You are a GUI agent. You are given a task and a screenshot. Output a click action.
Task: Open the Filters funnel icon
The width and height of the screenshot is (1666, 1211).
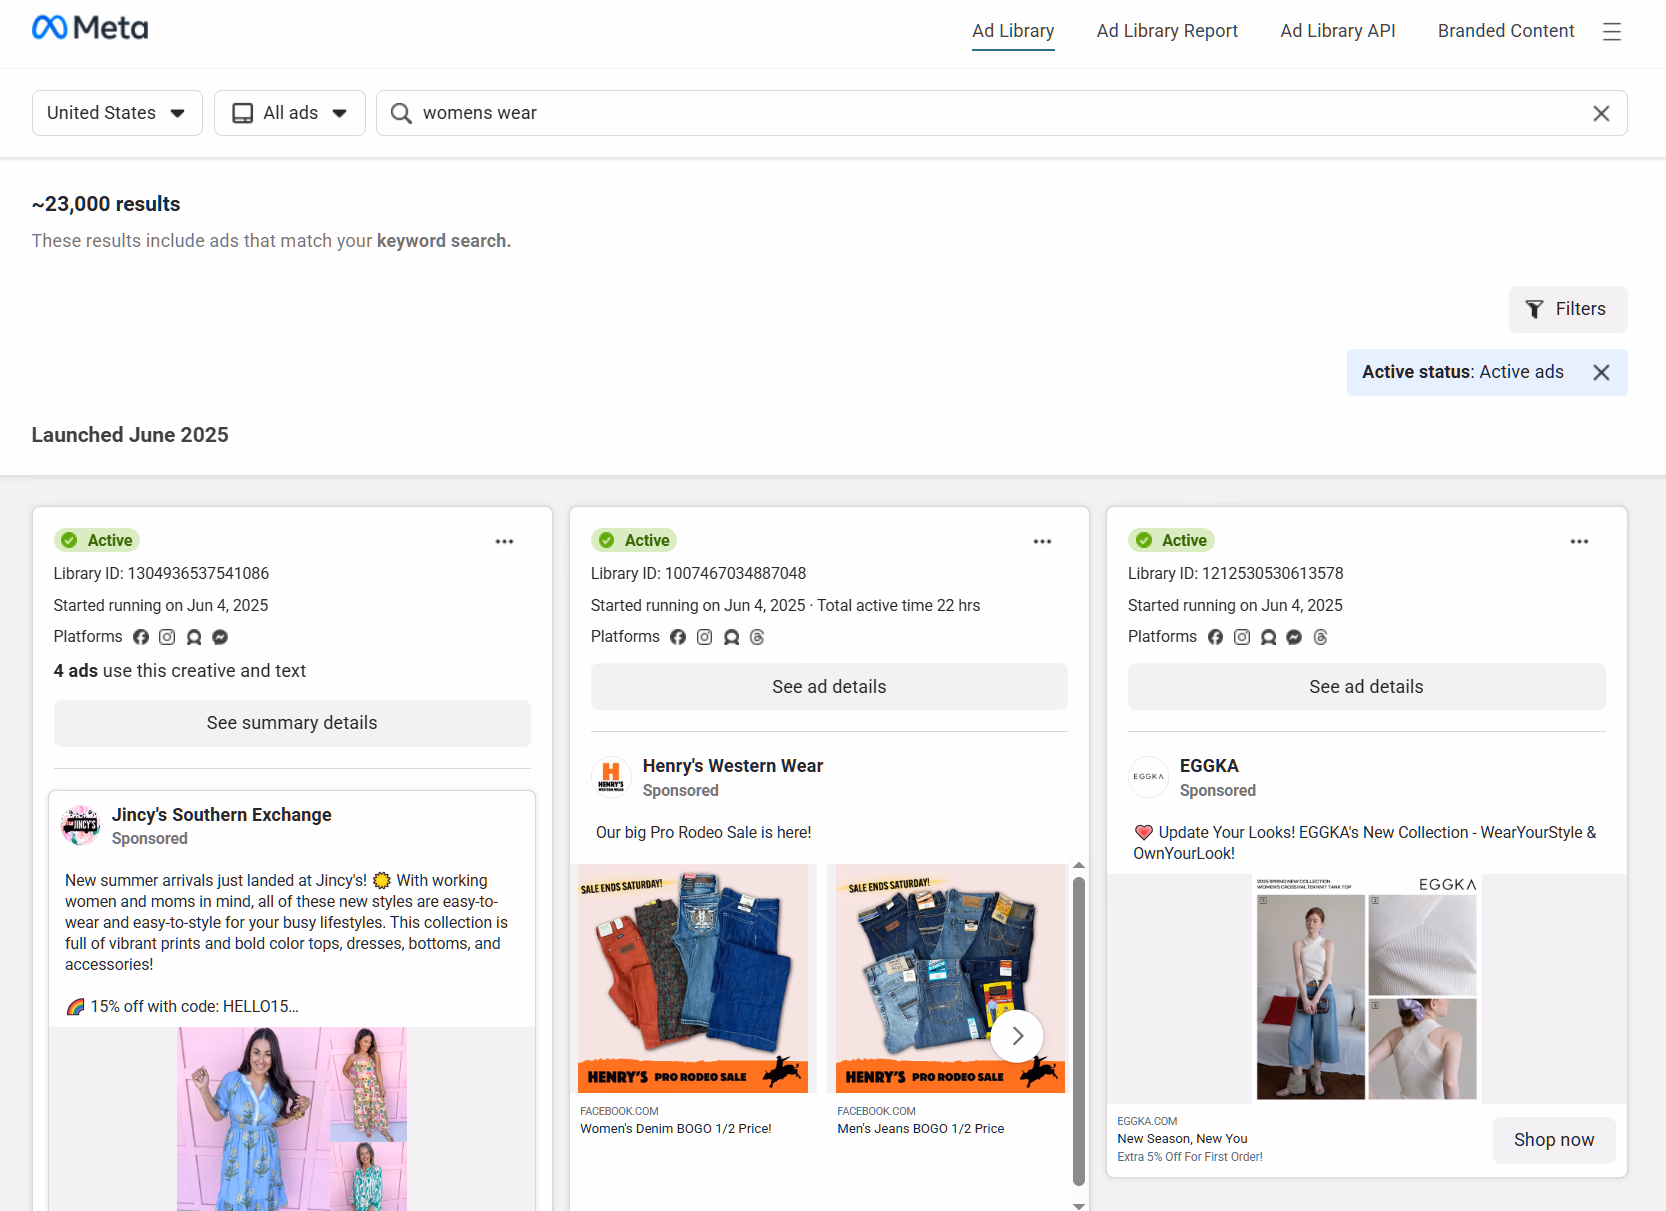coord(1535,309)
